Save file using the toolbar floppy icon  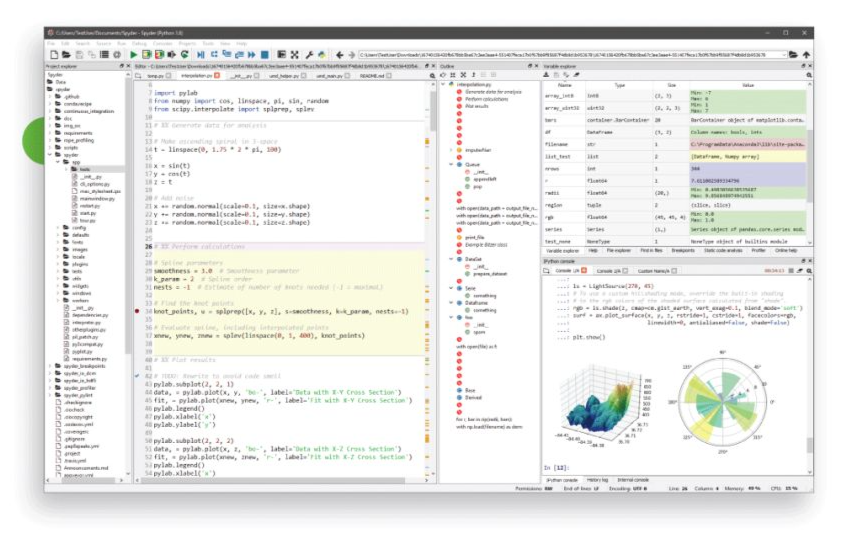pos(79,55)
